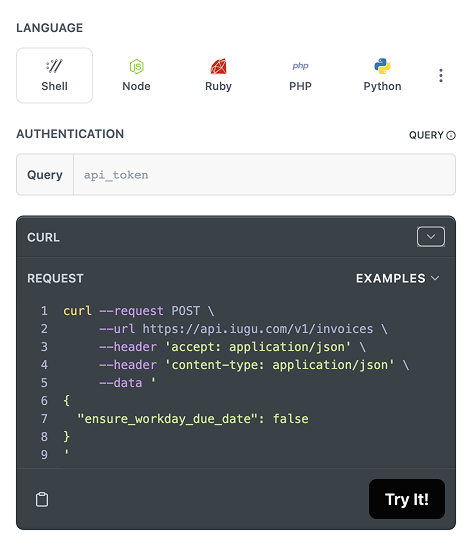The width and height of the screenshot is (466, 537).
Task: Click the LANGUAGE section heading
Action: [x=50, y=28]
